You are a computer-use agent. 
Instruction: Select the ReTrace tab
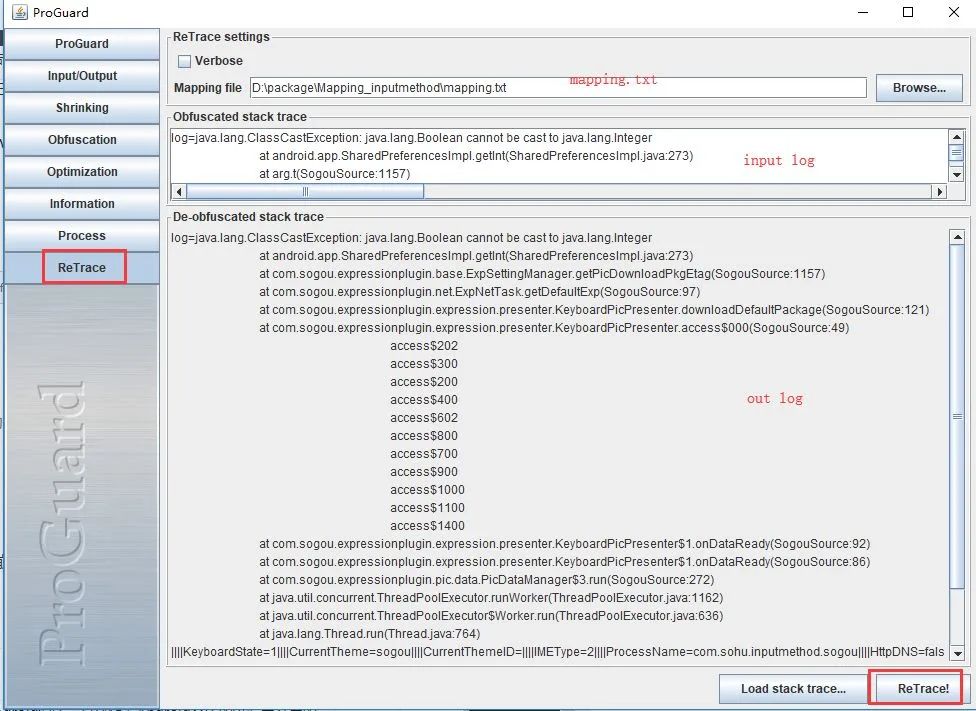82,268
